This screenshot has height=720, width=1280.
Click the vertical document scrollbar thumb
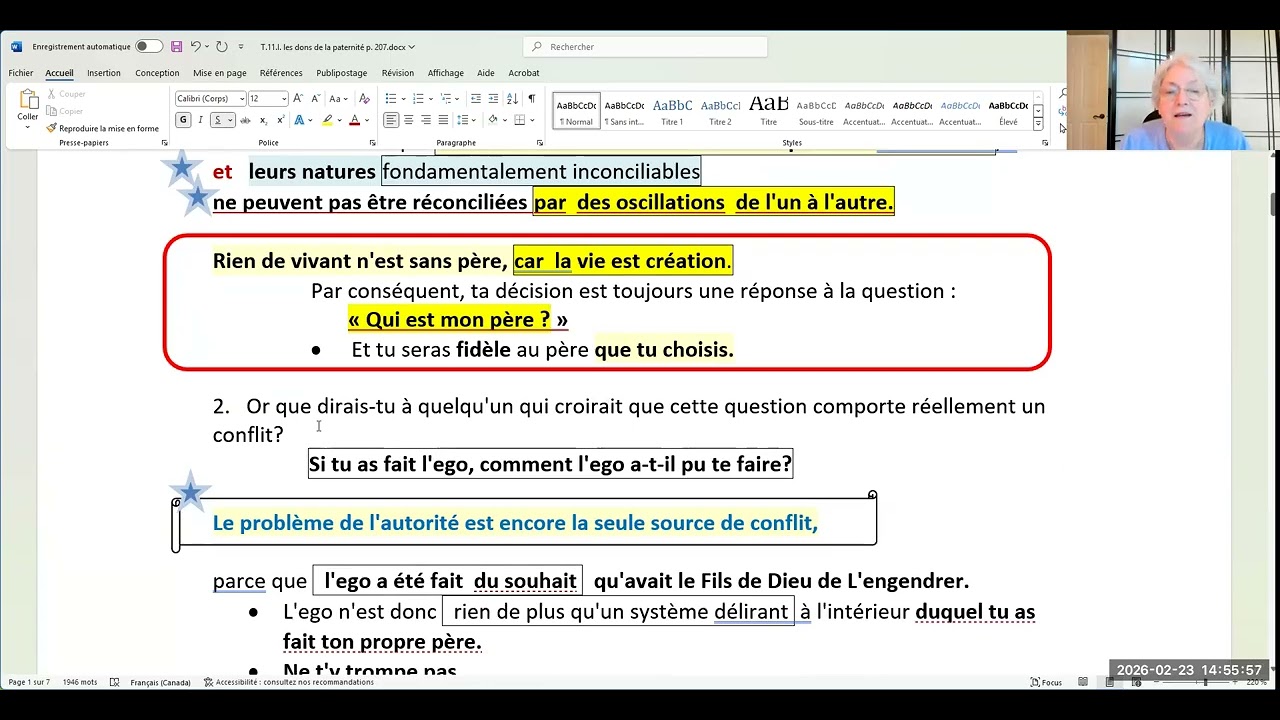[x=1273, y=203]
